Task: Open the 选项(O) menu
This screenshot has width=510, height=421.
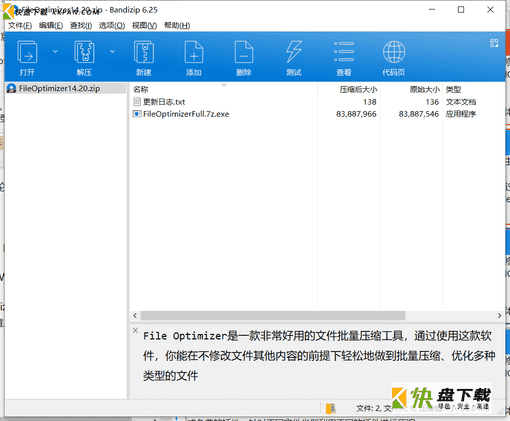Action: [112, 26]
